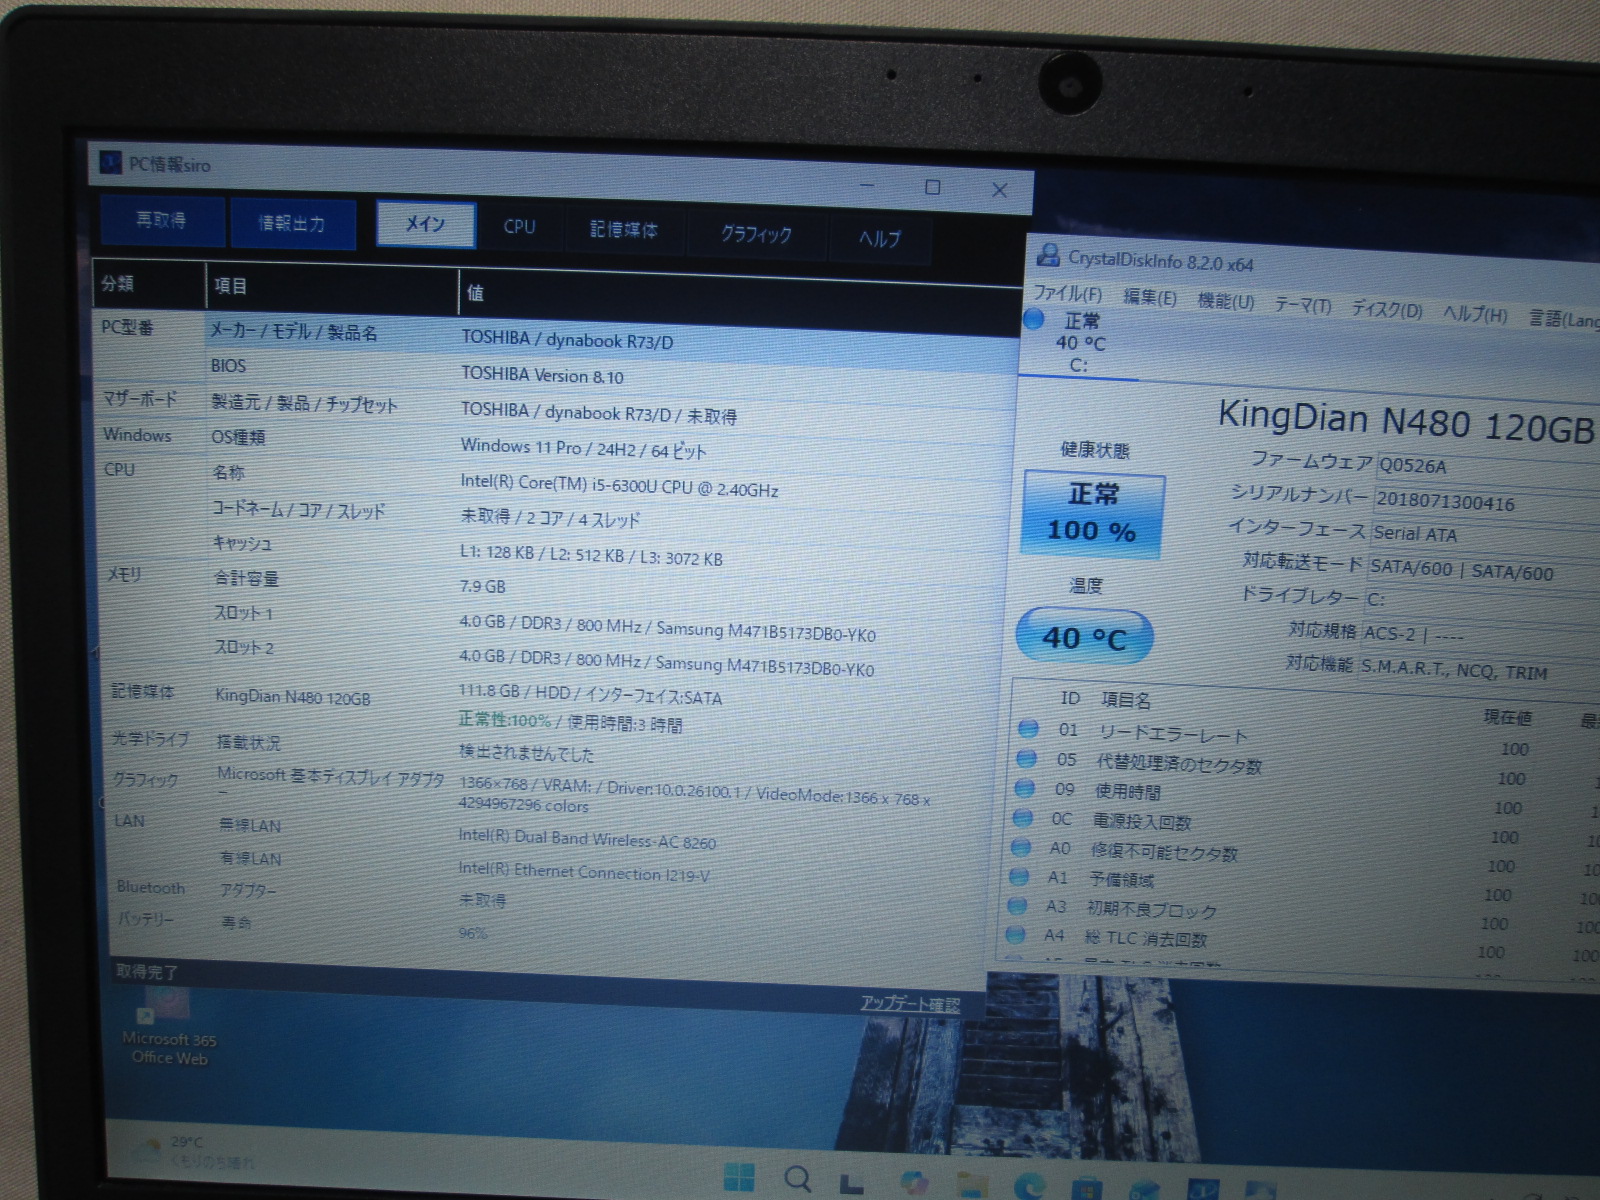The width and height of the screenshot is (1600, 1200).
Task: Click the blue status circle for ID 09
Action: point(1024,788)
